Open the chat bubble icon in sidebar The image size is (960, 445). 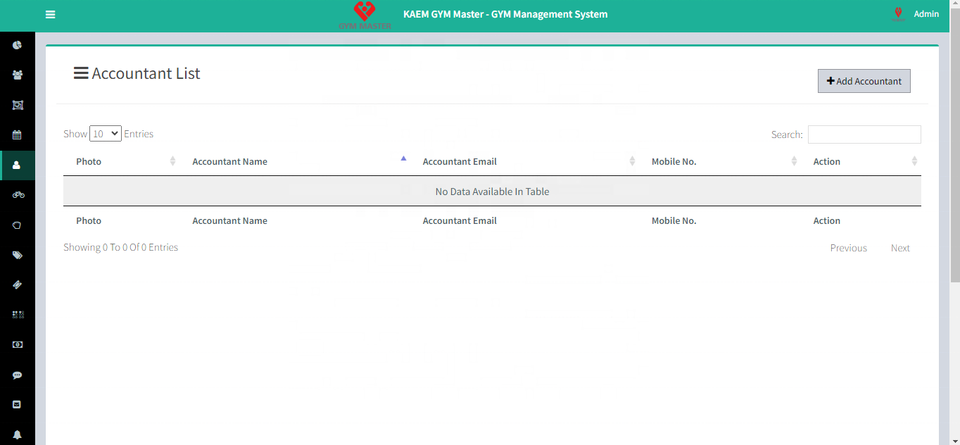click(17, 375)
